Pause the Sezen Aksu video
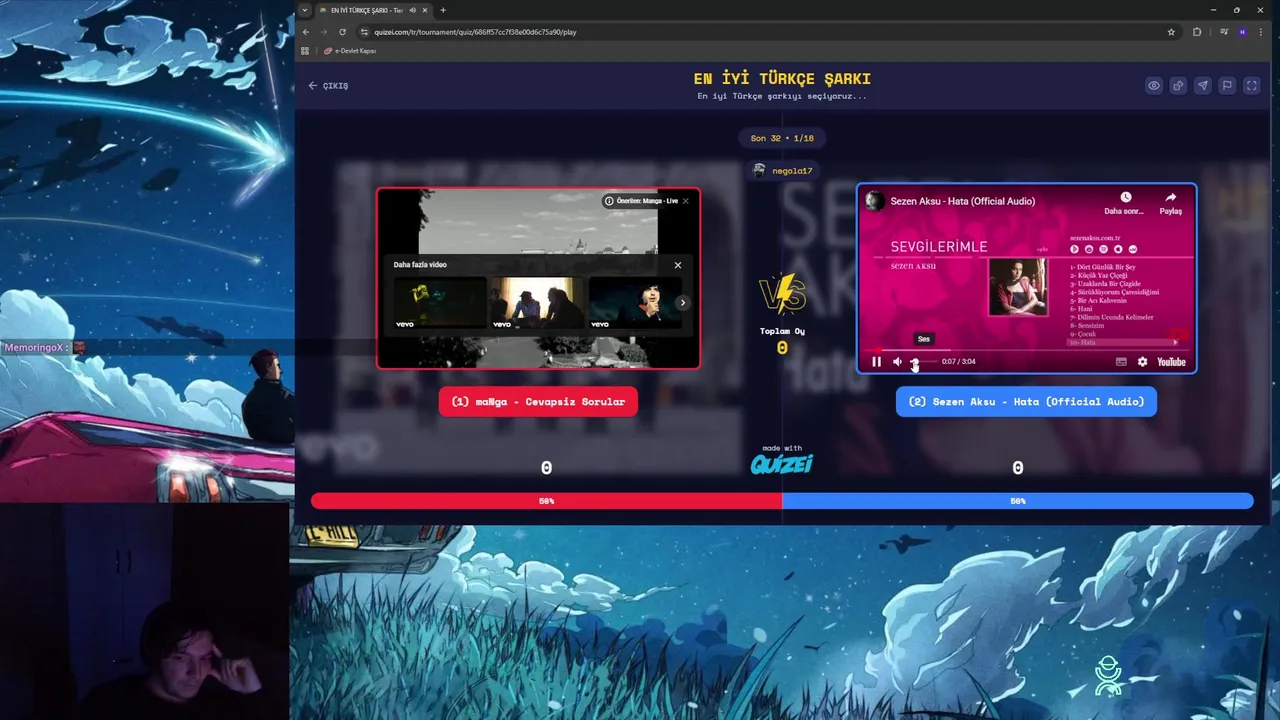This screenshot has width=1280, height=720. 877,362
